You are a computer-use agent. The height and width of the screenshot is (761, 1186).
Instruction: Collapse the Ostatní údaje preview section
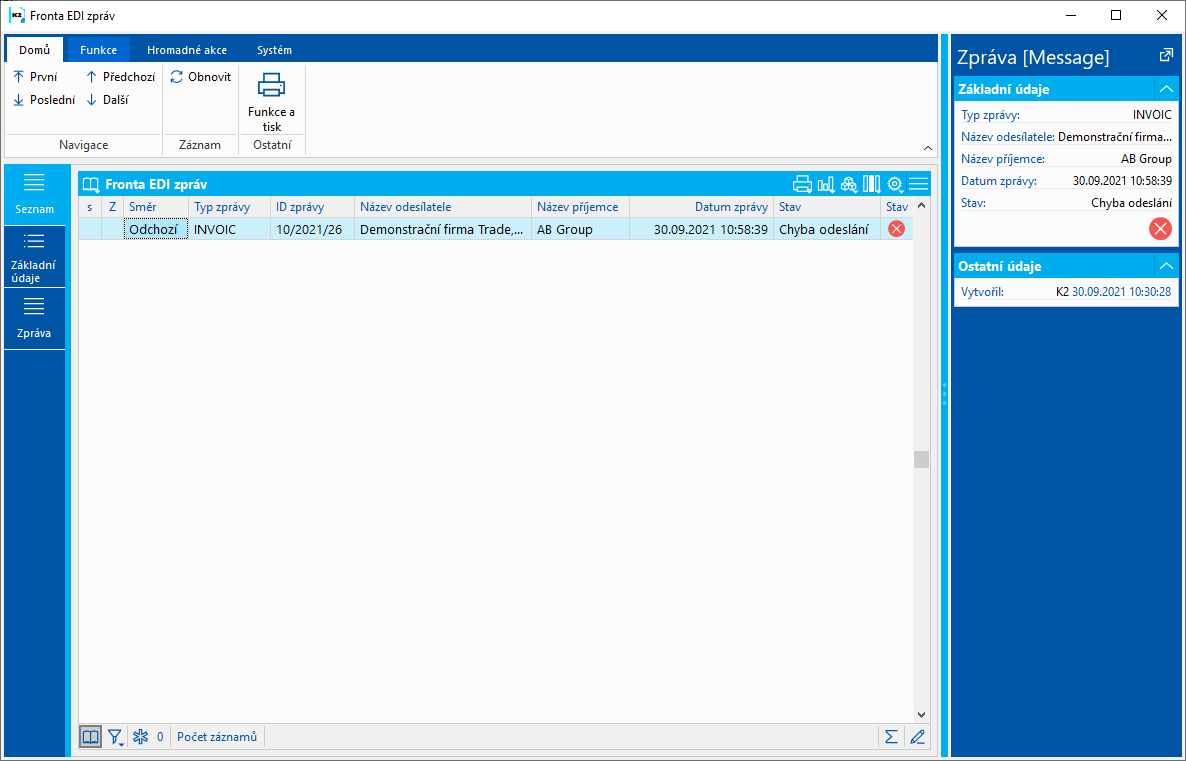(x=1166, y=266)
